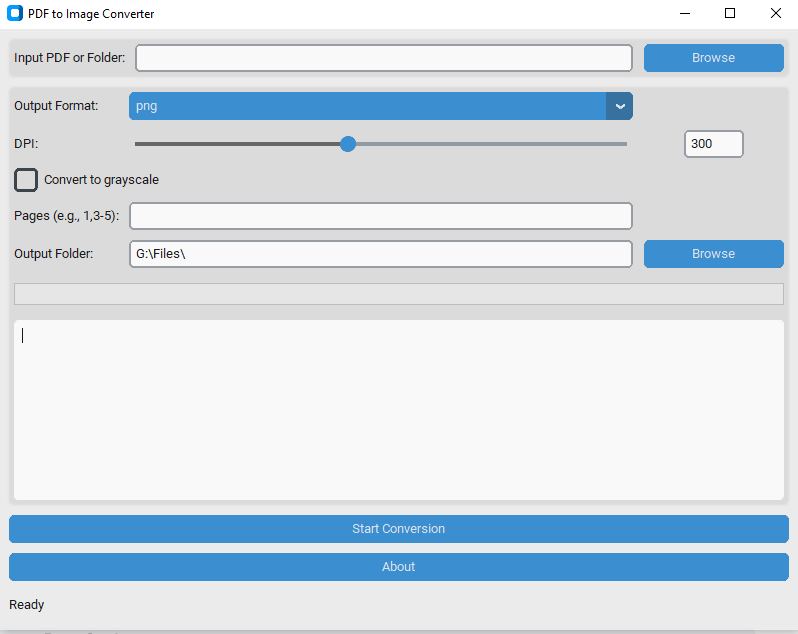Click the DPI slider handle
The width and height of the screenshot is (798, 634).
point(348,144)
